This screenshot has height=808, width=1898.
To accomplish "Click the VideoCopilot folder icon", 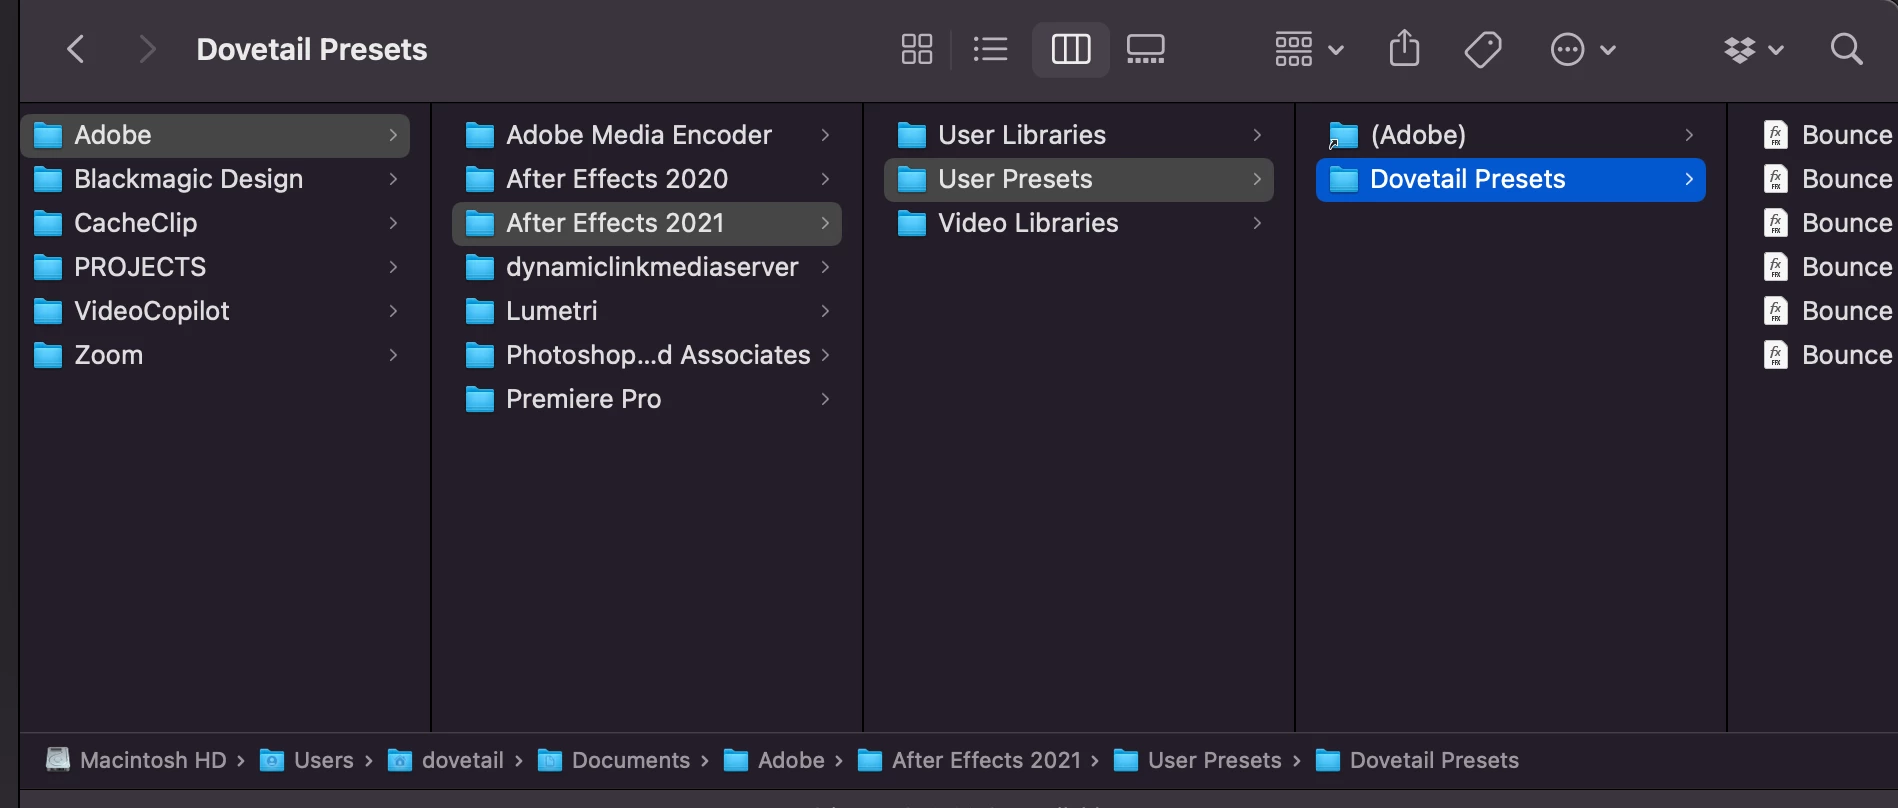I will pos(48,312).
